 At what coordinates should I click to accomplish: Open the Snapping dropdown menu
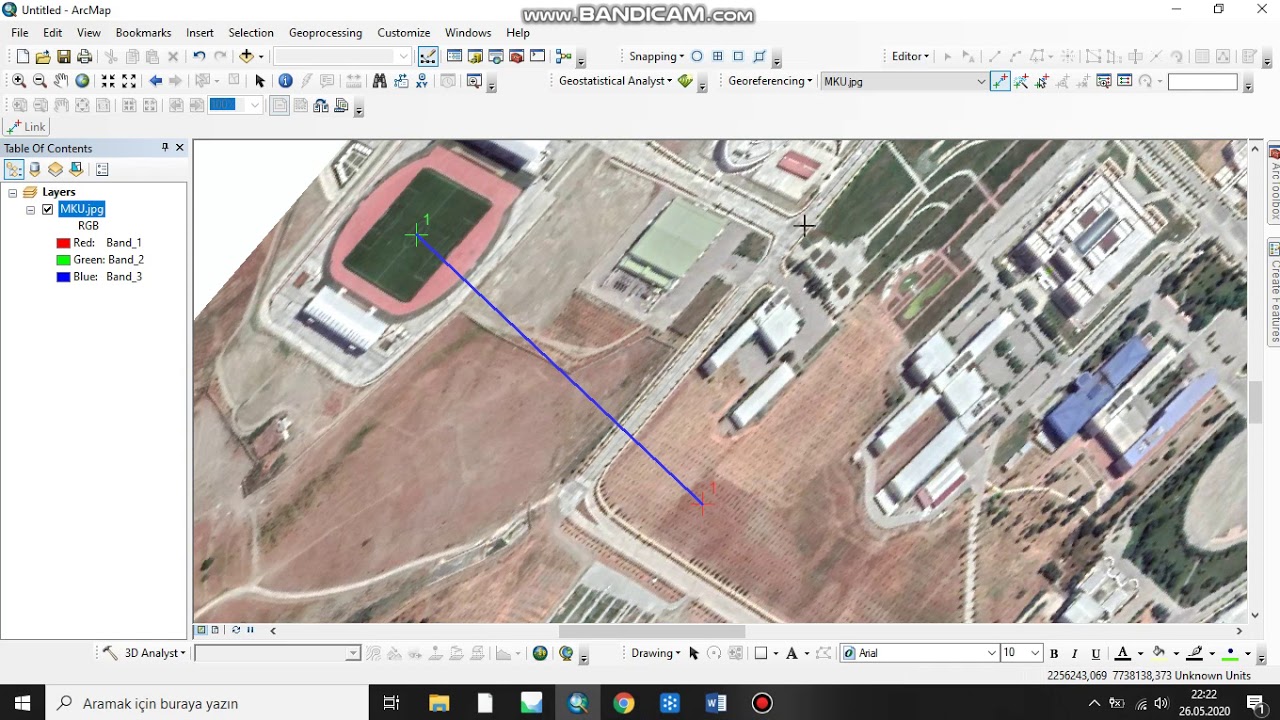point(657,57)
